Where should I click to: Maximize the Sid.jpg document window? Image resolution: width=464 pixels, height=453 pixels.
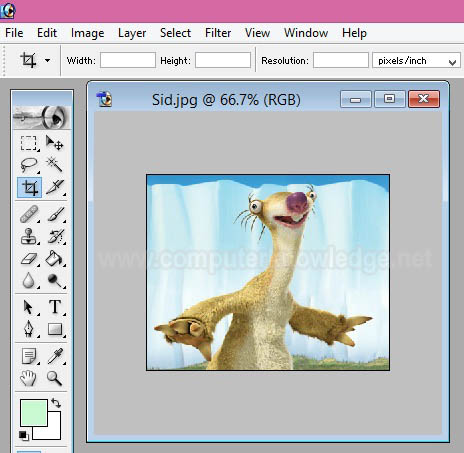pyautogui.click(x=390, y=99)
